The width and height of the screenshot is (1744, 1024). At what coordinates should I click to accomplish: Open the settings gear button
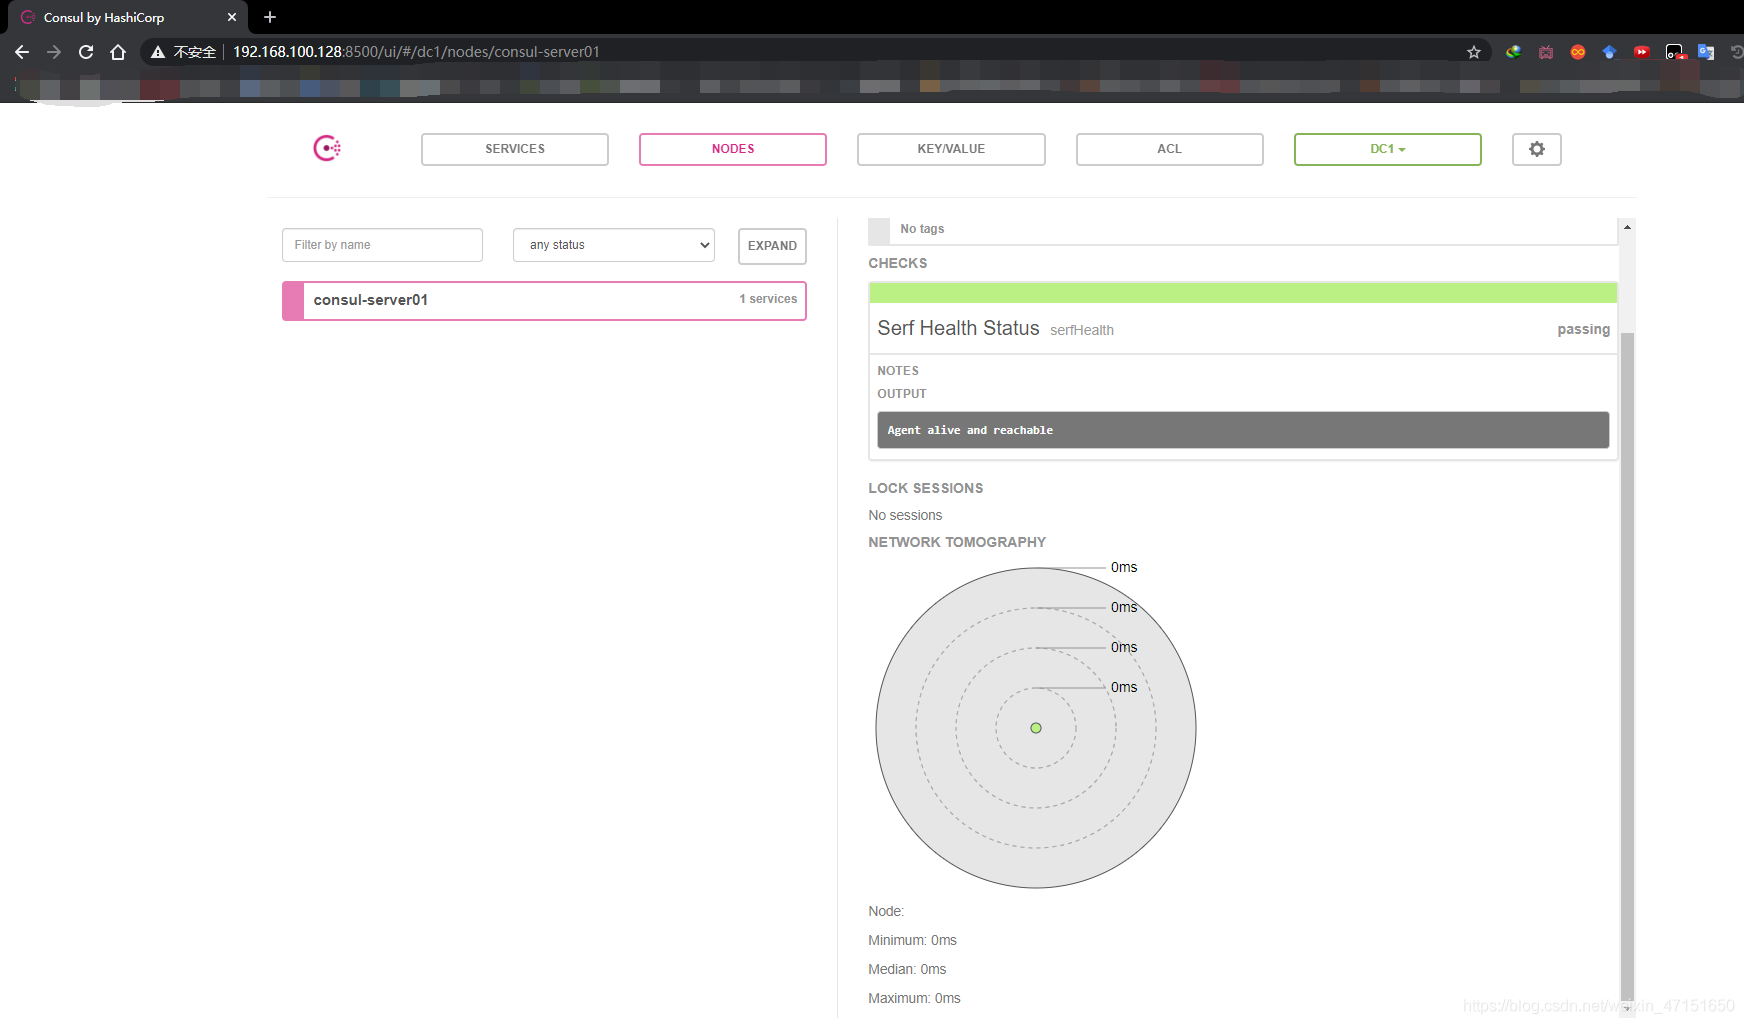pyautogui.click(x=1537, y=149)
